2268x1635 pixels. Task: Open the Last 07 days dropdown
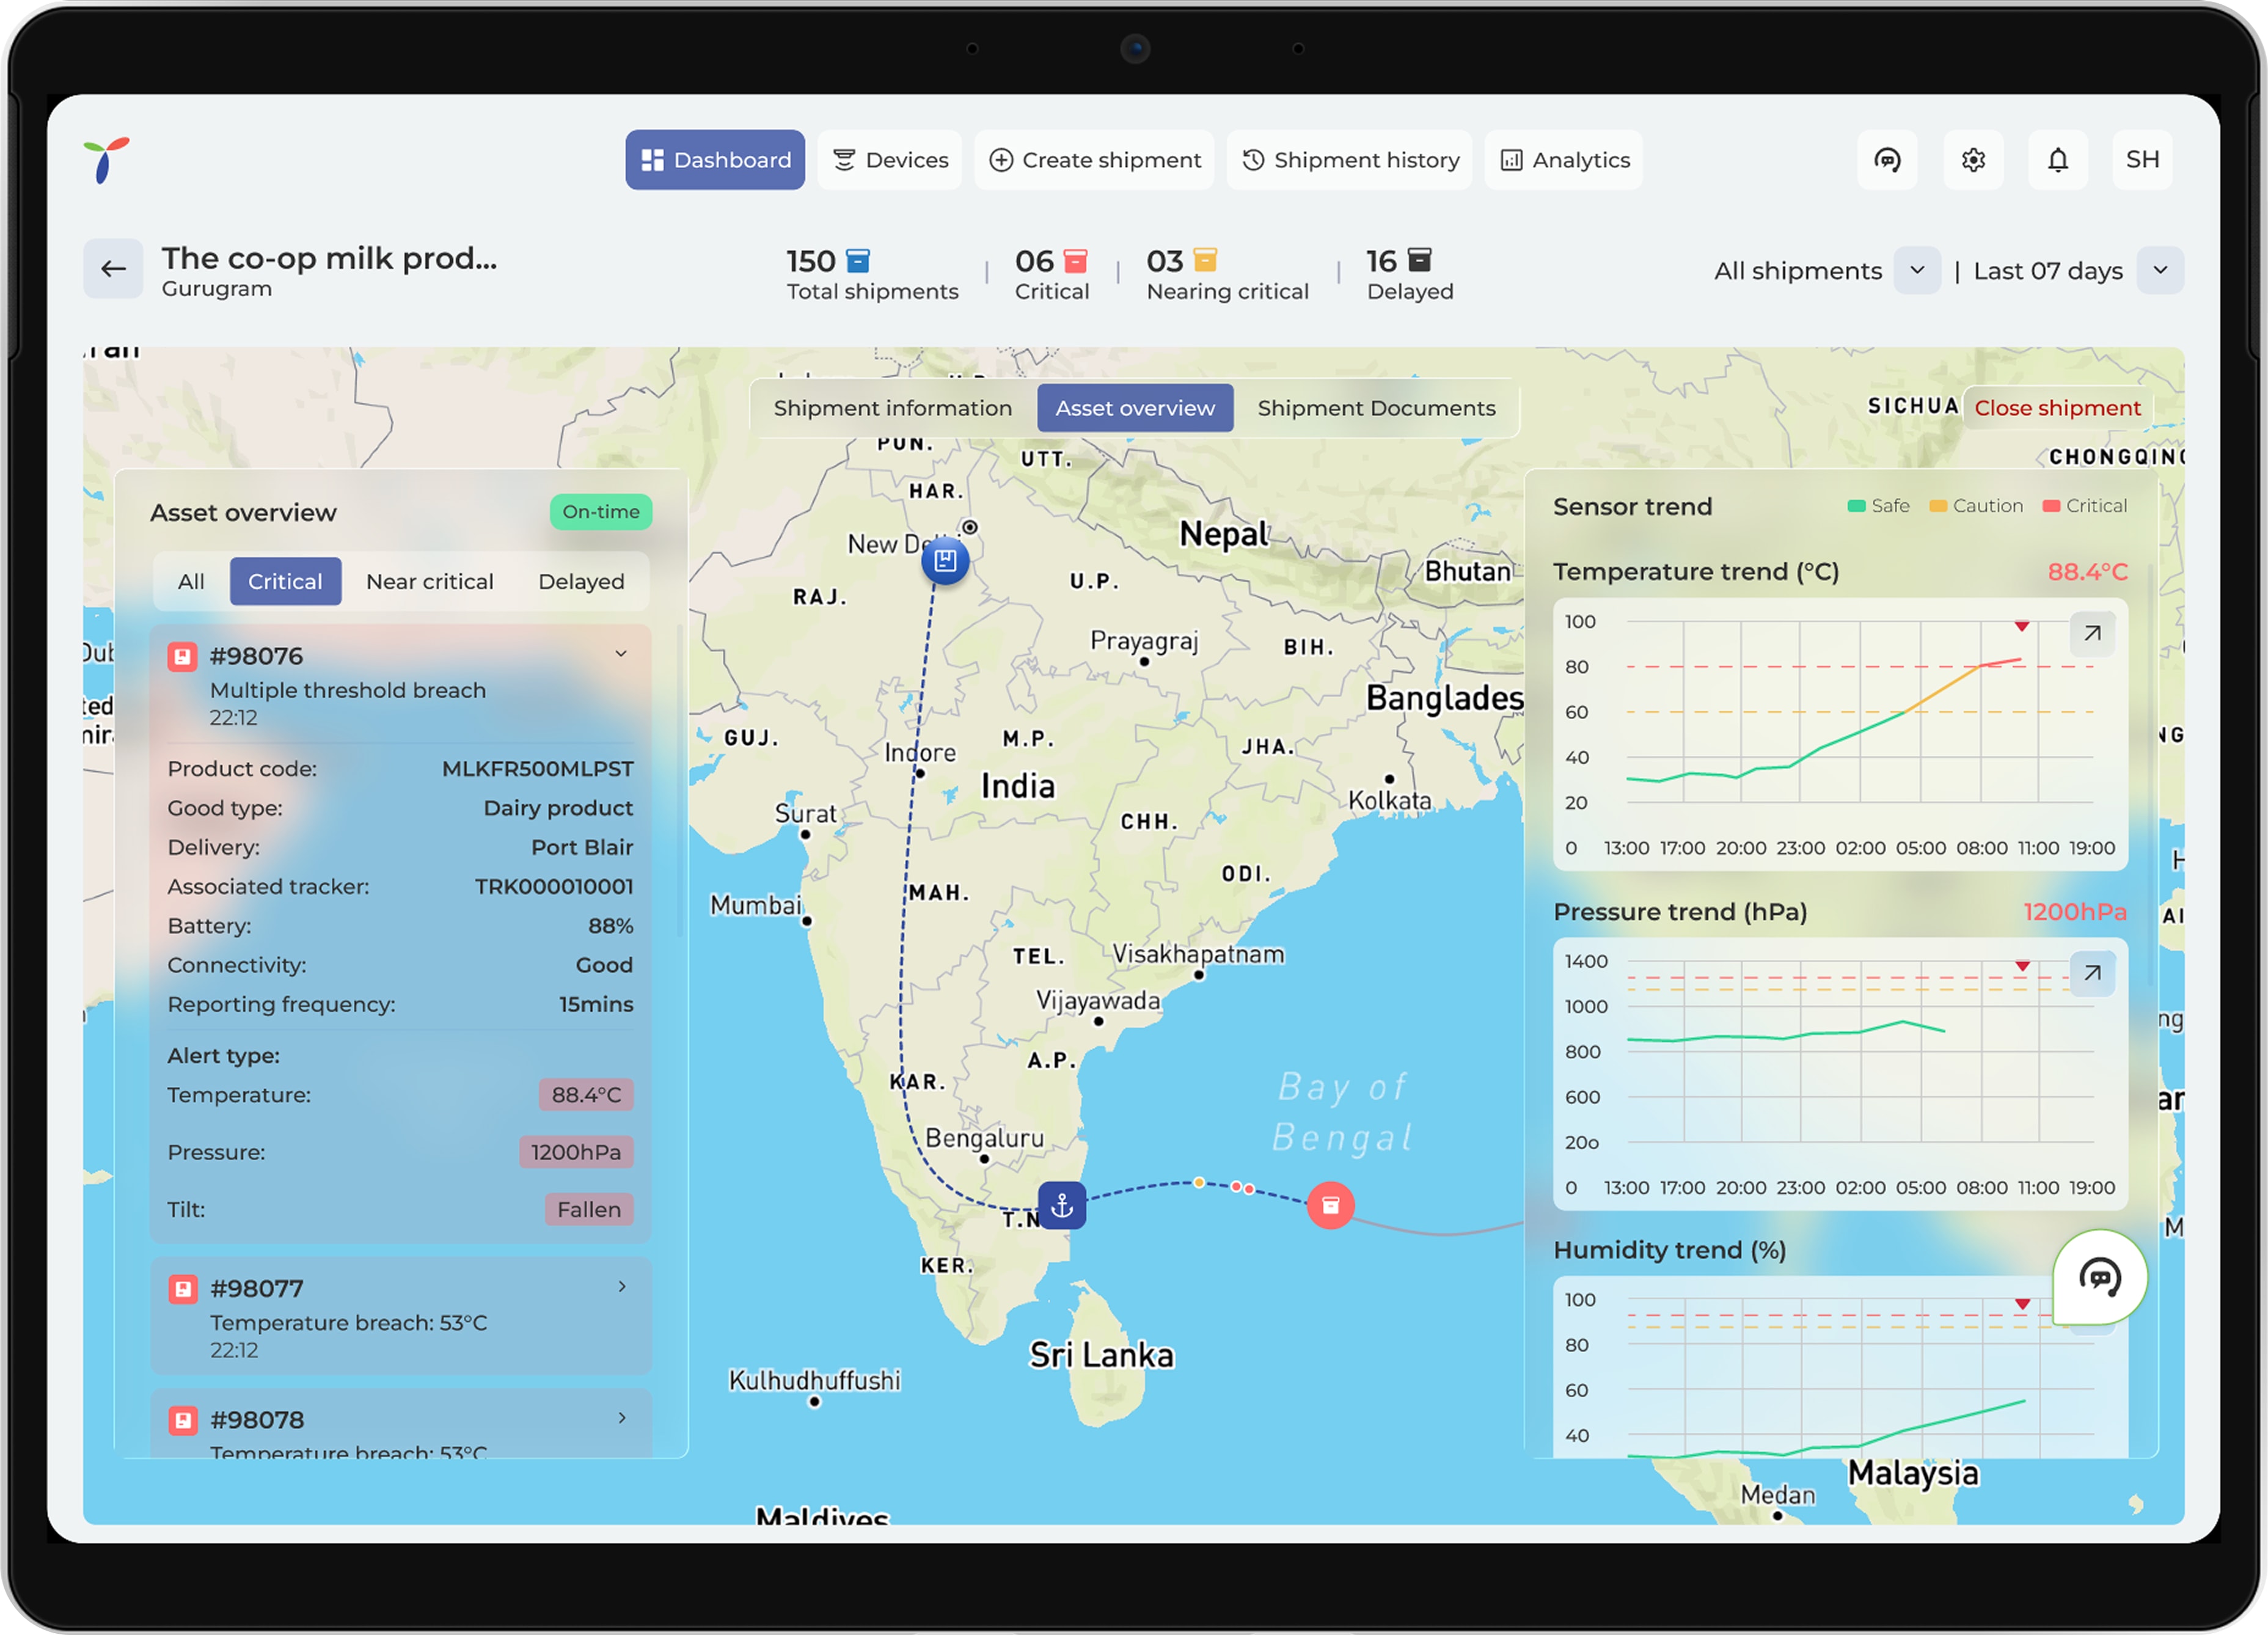coord(2159,271)
